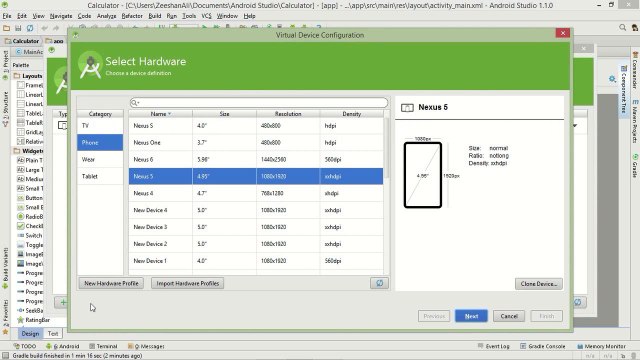The height and width of the screenshot is (360, 640).
Task: Select the Calculator breadcrumb tab
Action: point(22,41)
